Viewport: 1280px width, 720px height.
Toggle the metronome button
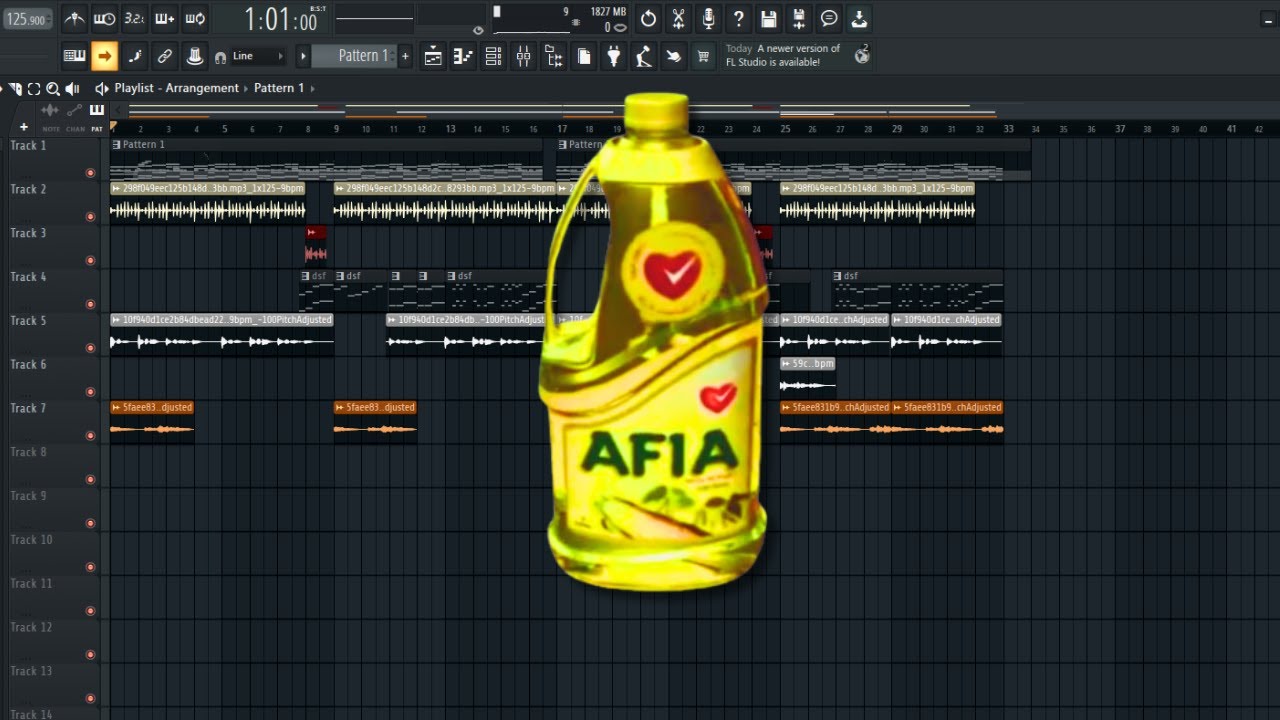point(74,18)
